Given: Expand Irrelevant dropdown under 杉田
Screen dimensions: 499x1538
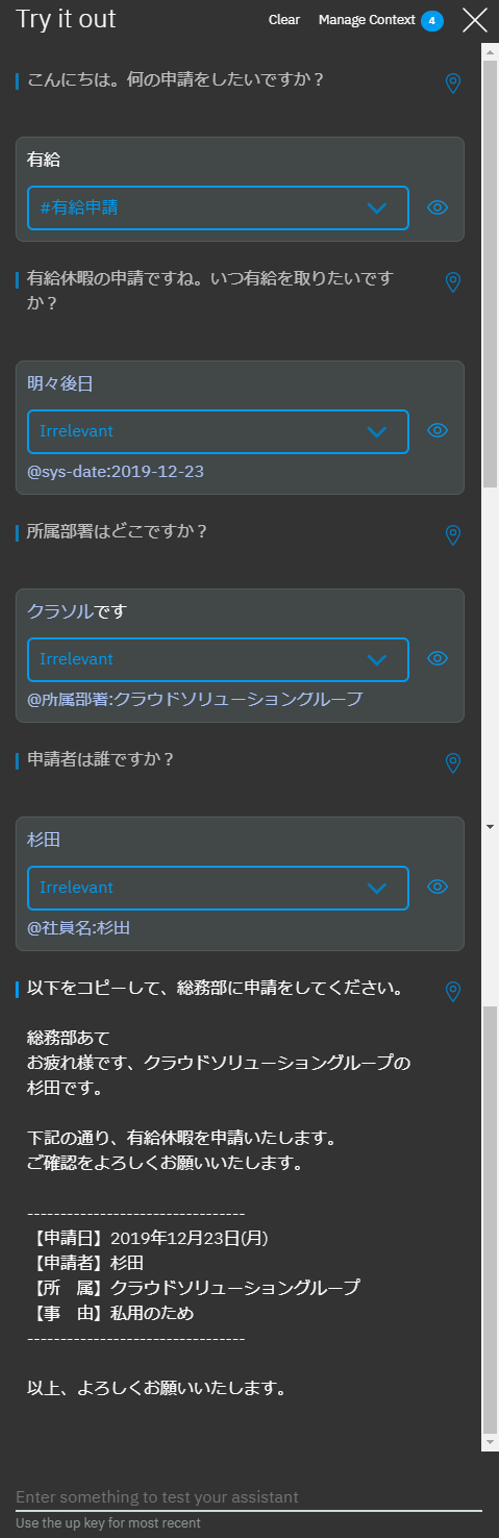Looking at the screenshot, I should 218,887.
